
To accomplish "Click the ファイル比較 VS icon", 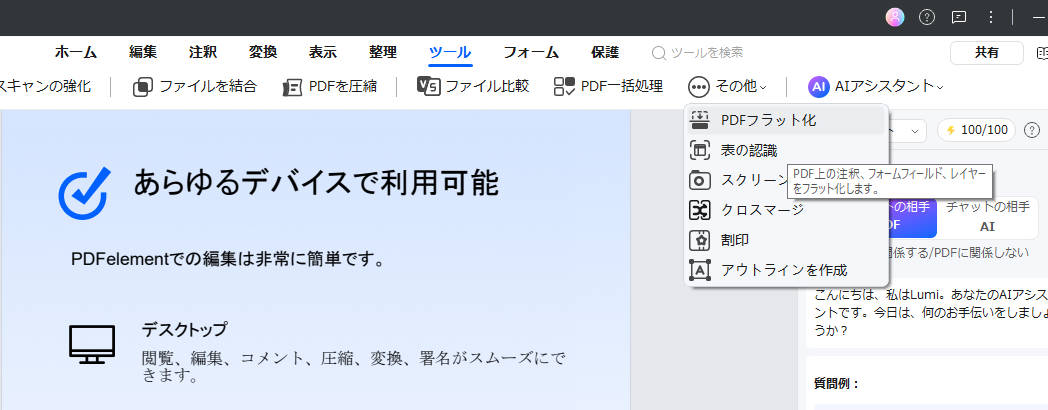I will pyautogui.click(x=428, y=86).
